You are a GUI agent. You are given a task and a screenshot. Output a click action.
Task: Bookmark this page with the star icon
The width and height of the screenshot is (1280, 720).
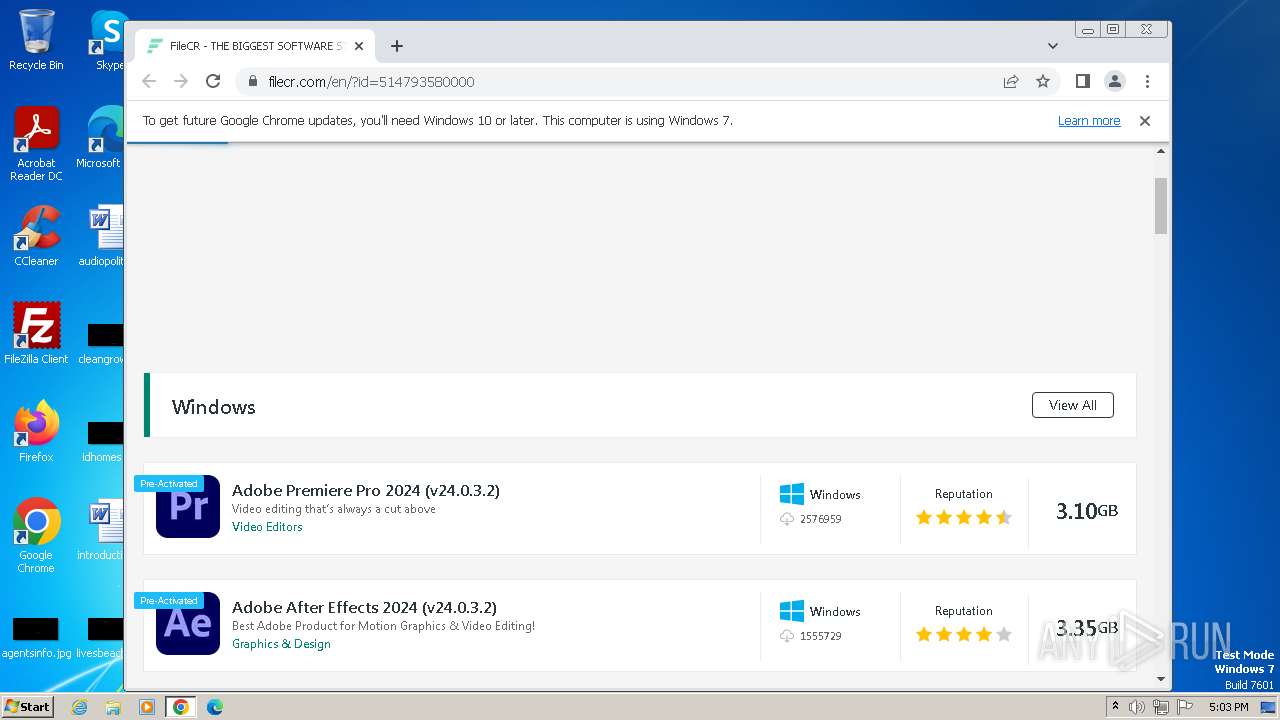pos(1043,81)
